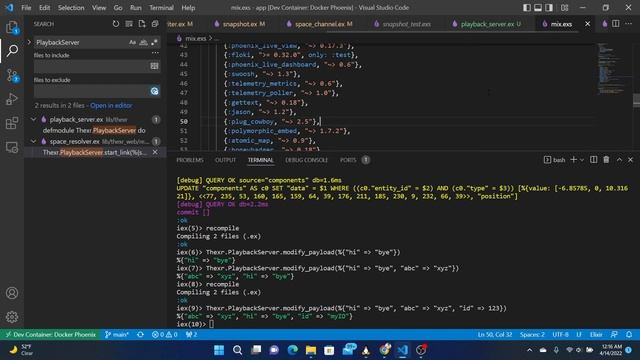This screenshot has height=360, width=640.
Task: Toggle the secondary sidebar layout button
Action: (x=549, y=8)
